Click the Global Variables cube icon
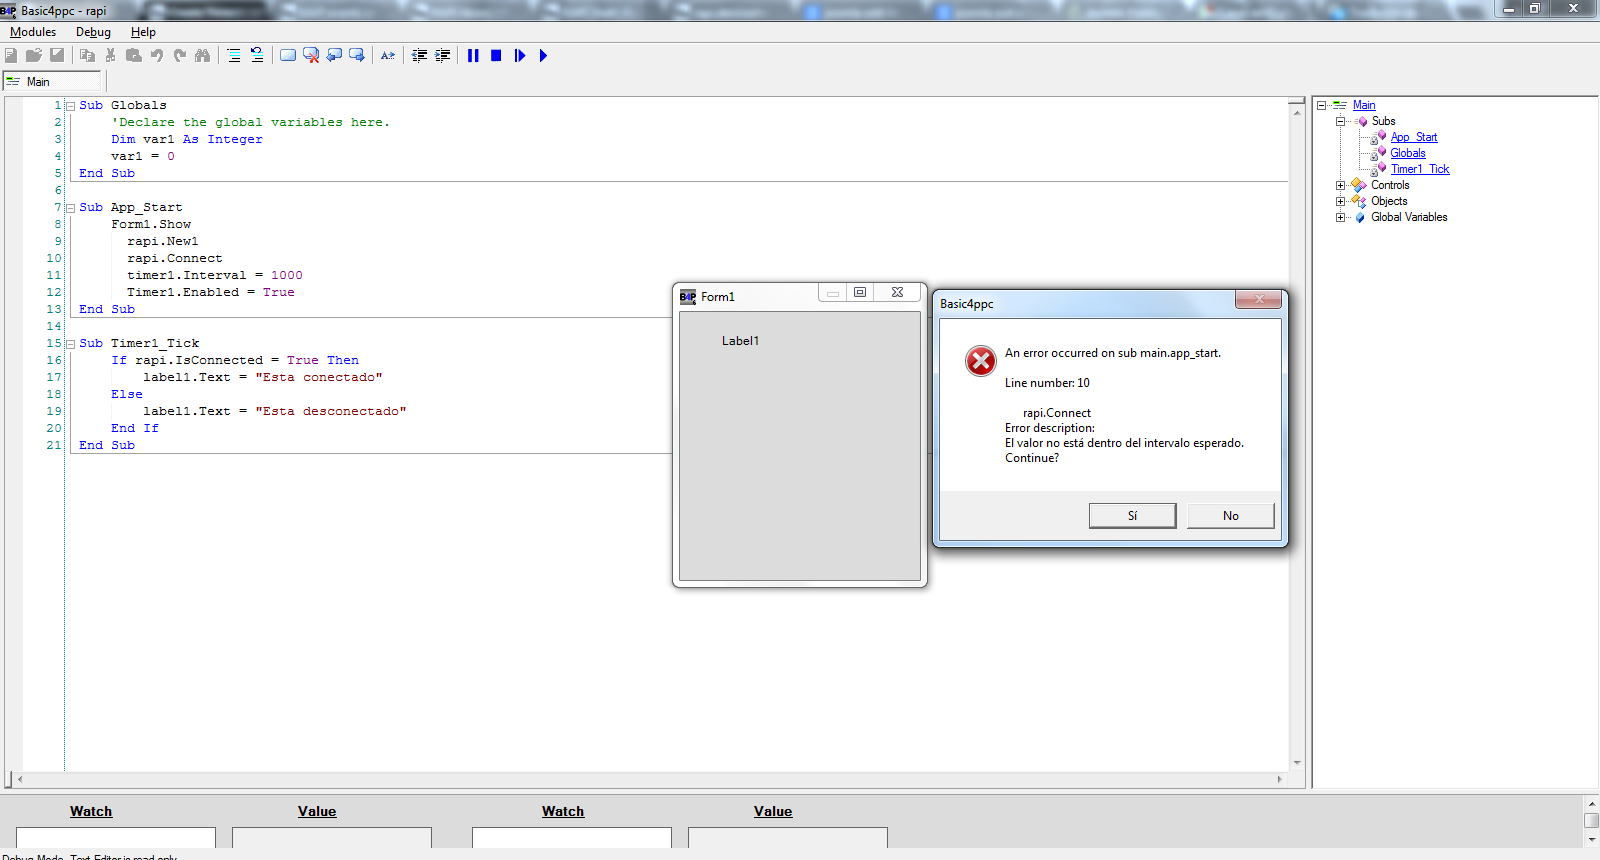This screenshot has height=860, width=1600. click(x=1360, y=217)
